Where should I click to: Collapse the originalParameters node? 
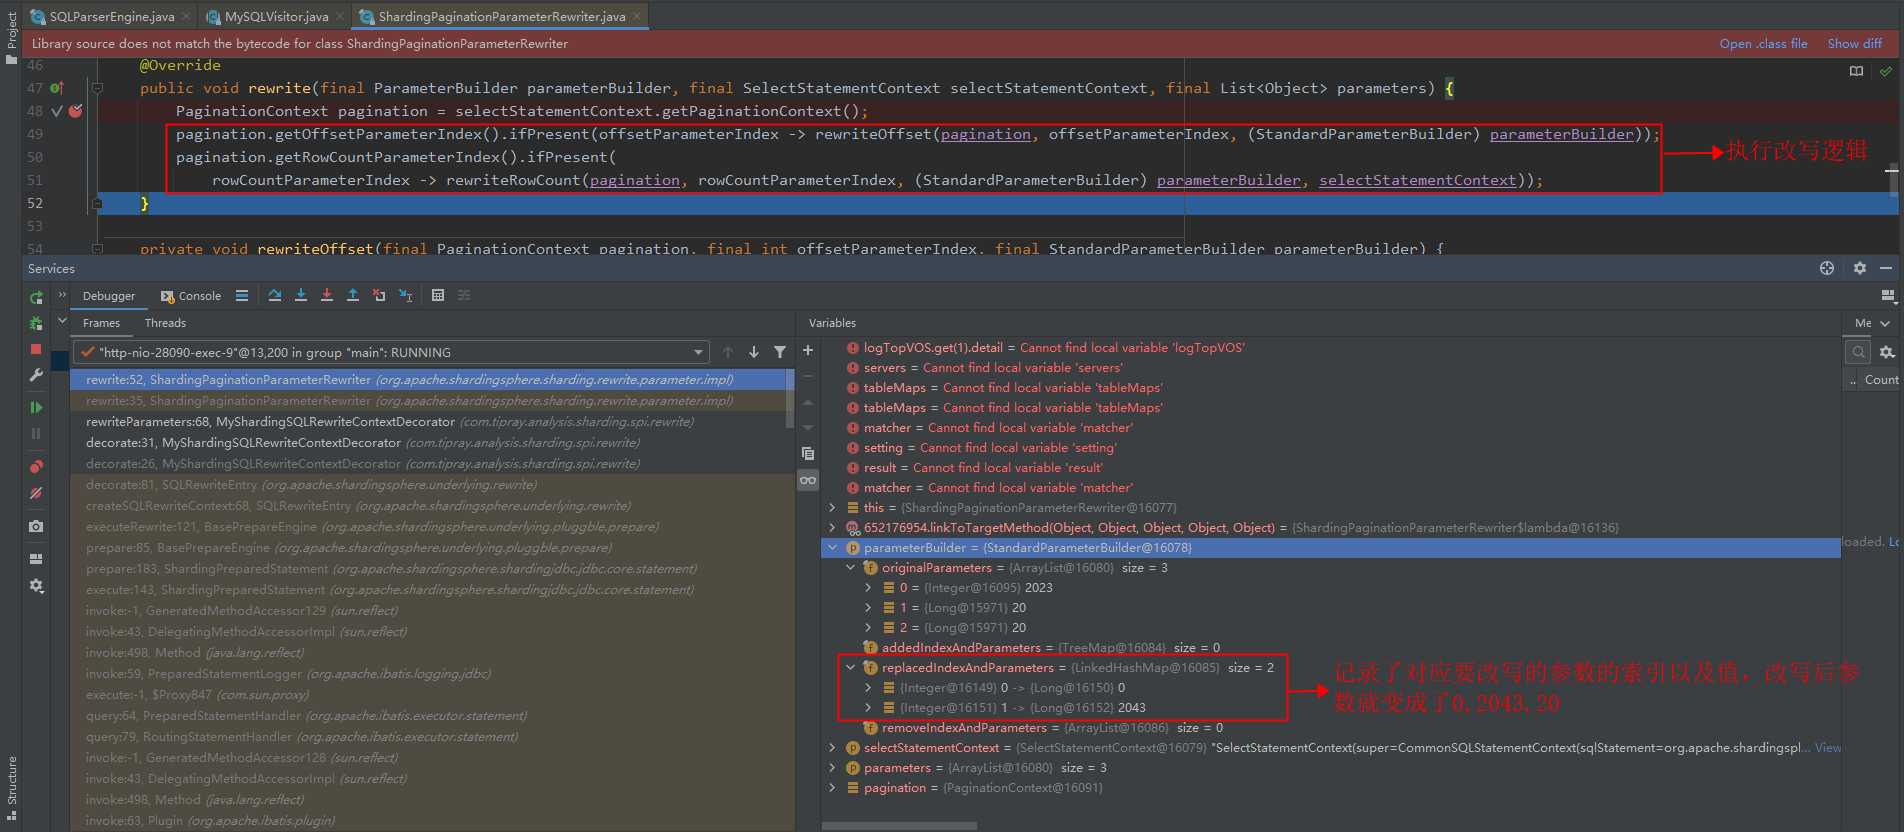851,568
